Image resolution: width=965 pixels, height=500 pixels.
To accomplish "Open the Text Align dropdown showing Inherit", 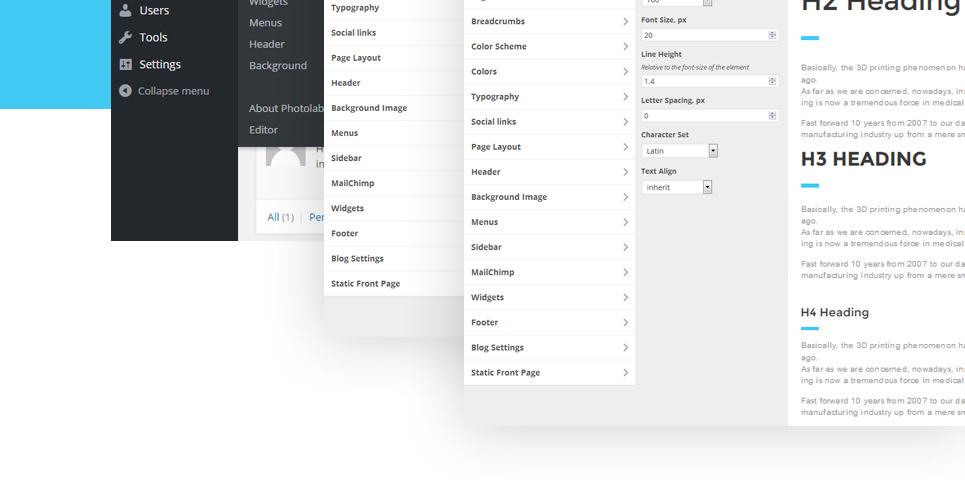I will point(677,187).
